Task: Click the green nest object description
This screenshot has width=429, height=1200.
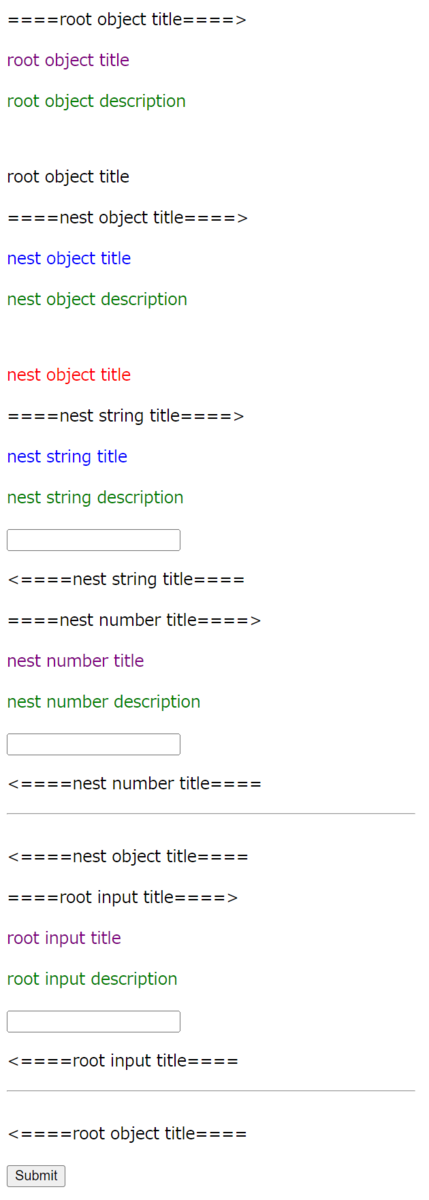Action: 97,299
